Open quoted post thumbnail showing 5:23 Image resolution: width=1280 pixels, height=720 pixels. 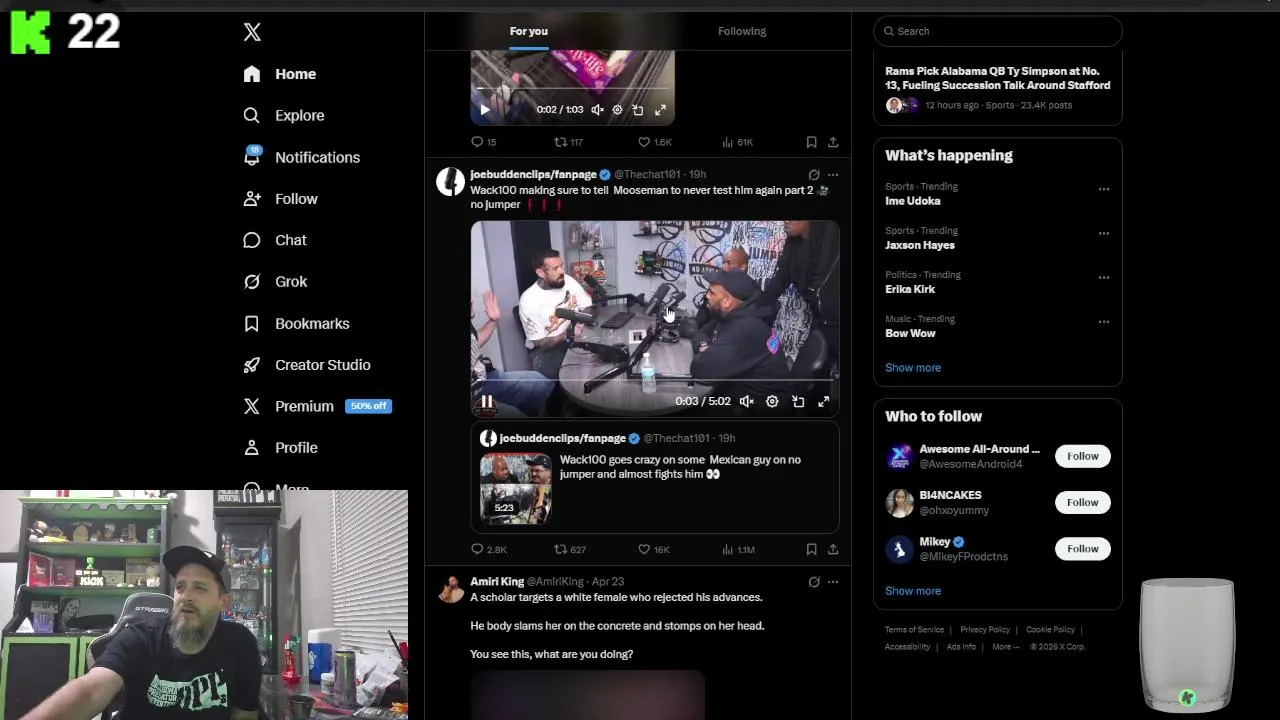pos(515,489)
